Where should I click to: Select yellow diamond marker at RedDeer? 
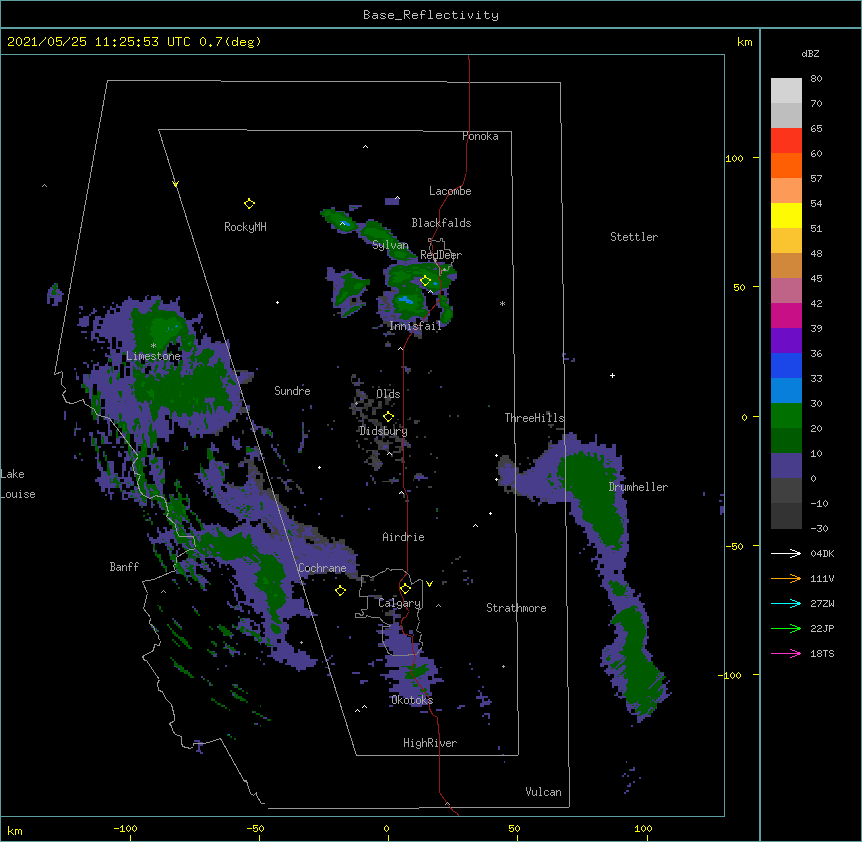[x=425, y=281]
